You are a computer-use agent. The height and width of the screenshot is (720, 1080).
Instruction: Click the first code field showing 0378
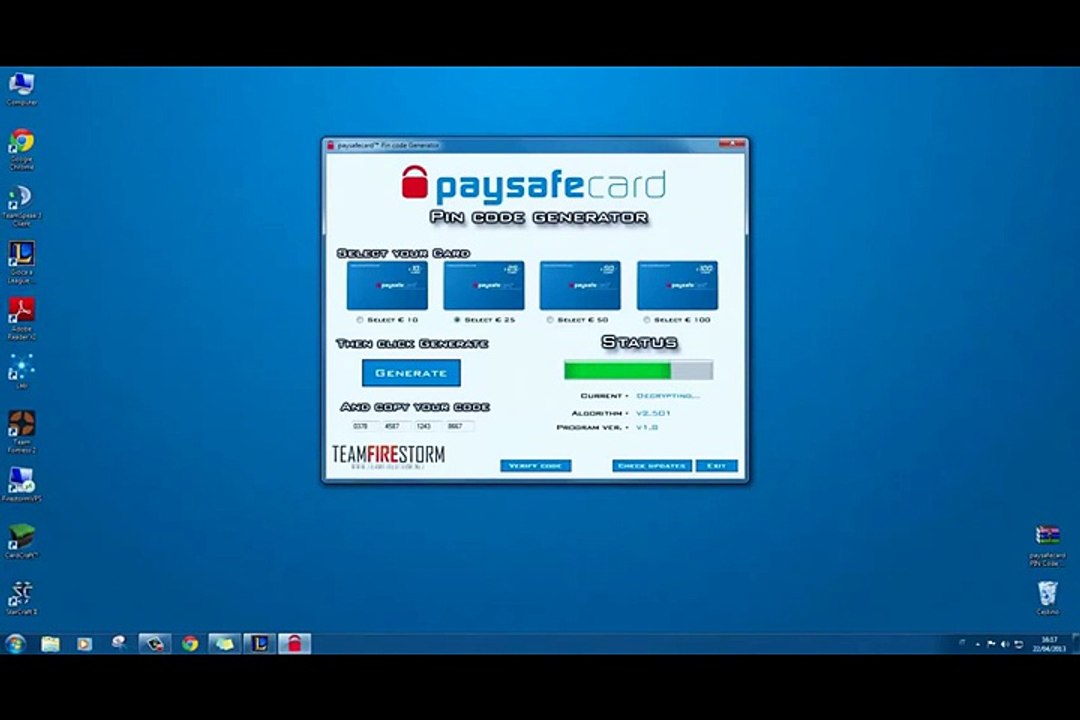pyautogui.click(x=364, y=426)
